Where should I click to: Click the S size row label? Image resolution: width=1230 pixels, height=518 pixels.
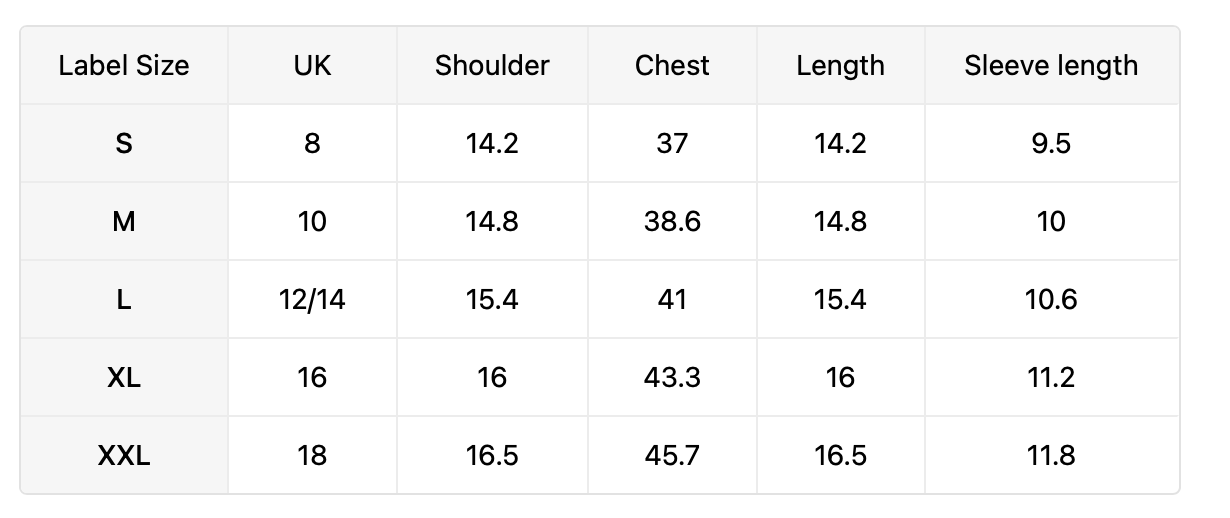coord(124,144)
